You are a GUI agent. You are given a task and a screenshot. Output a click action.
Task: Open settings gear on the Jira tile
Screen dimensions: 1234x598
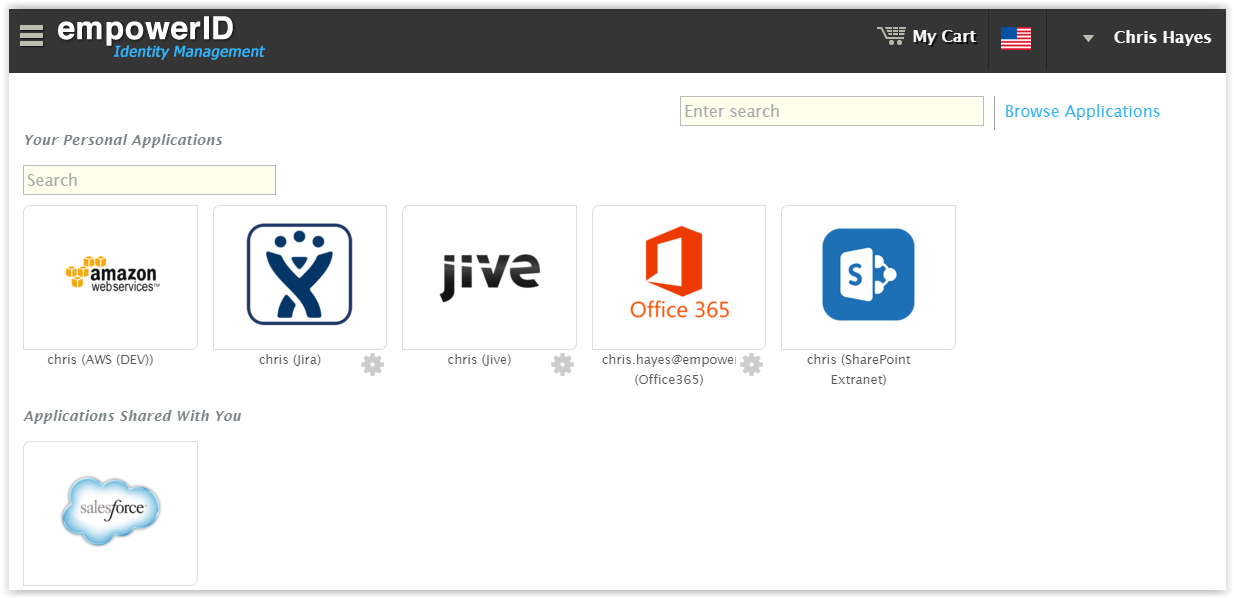coord(372,364)
